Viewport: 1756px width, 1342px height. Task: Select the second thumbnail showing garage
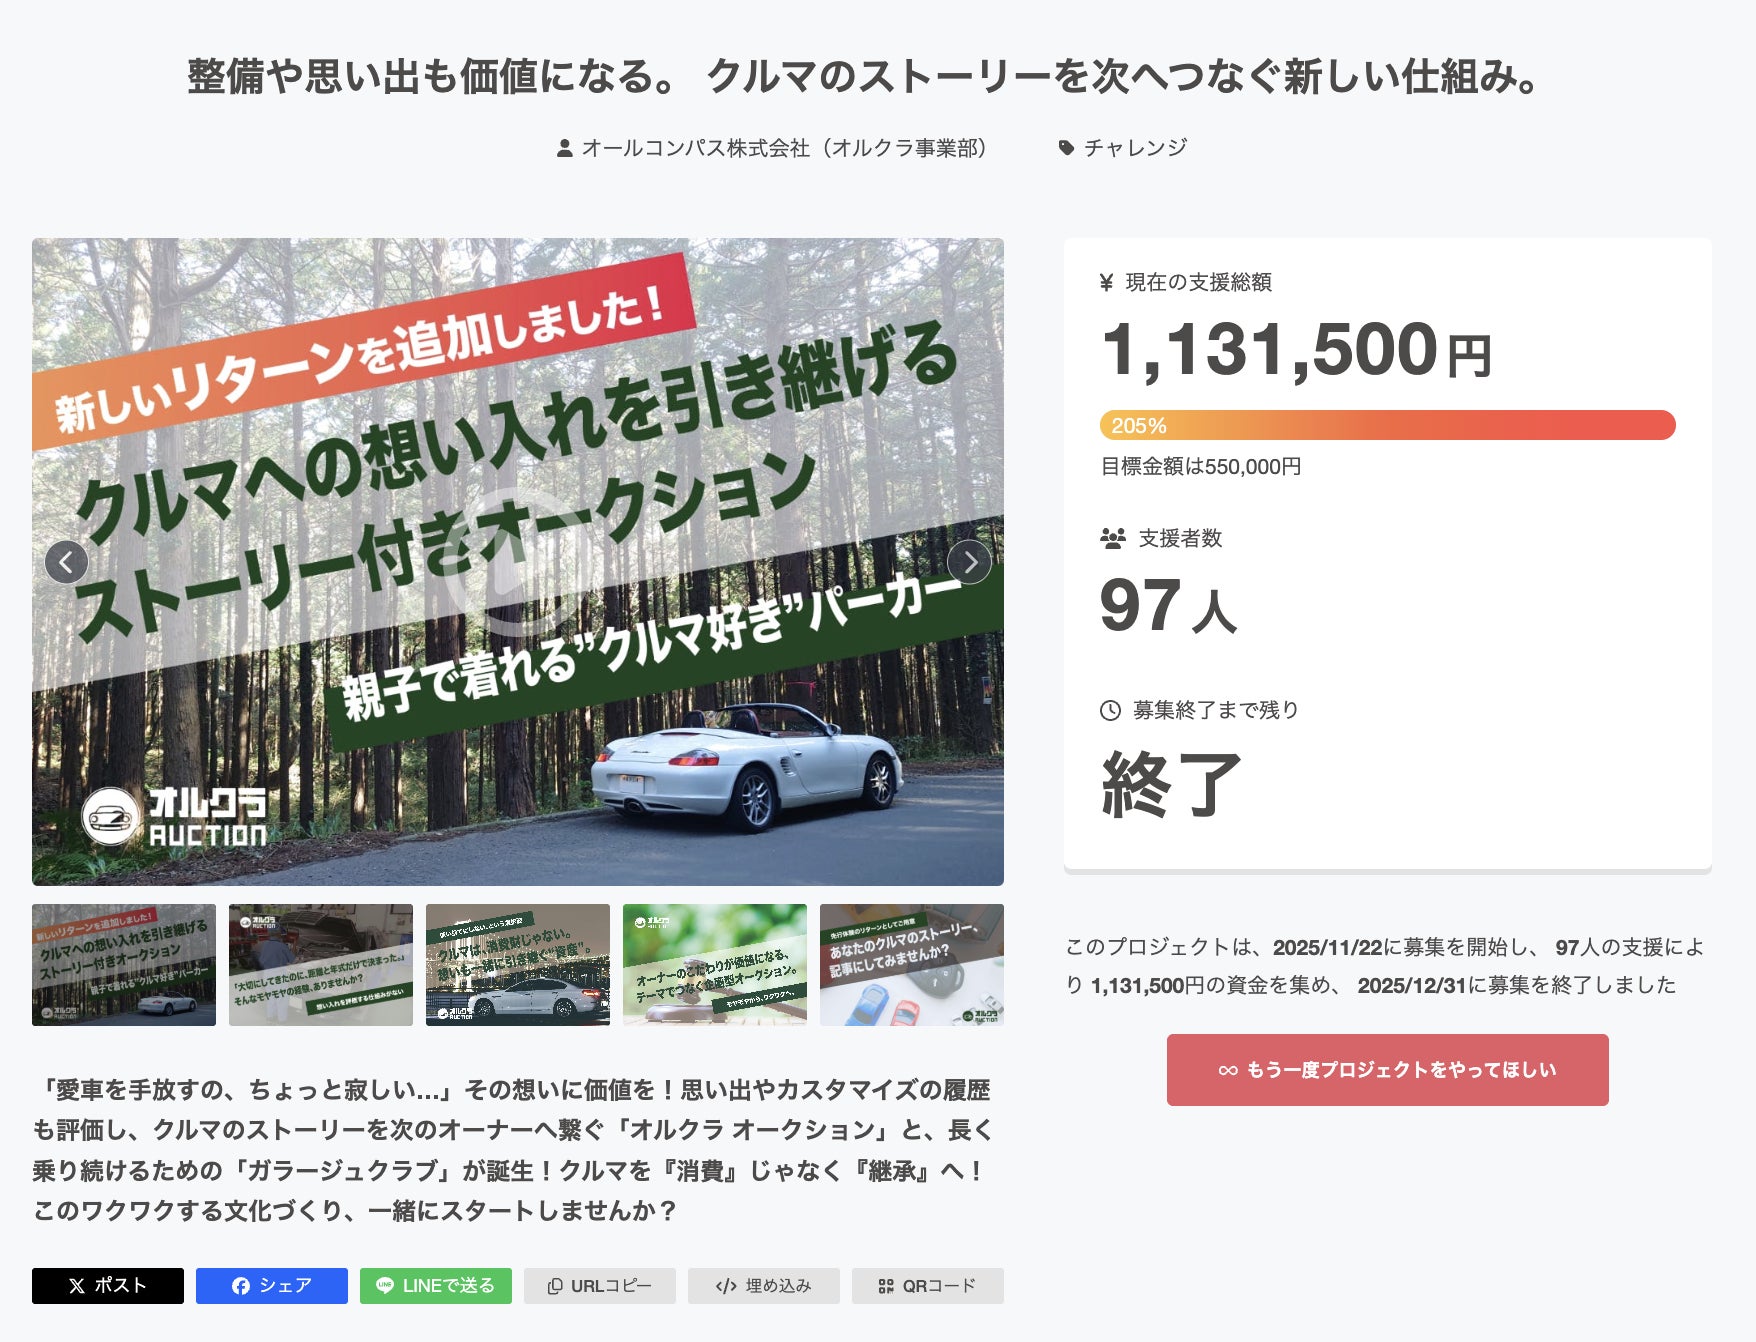coord(320,965)
